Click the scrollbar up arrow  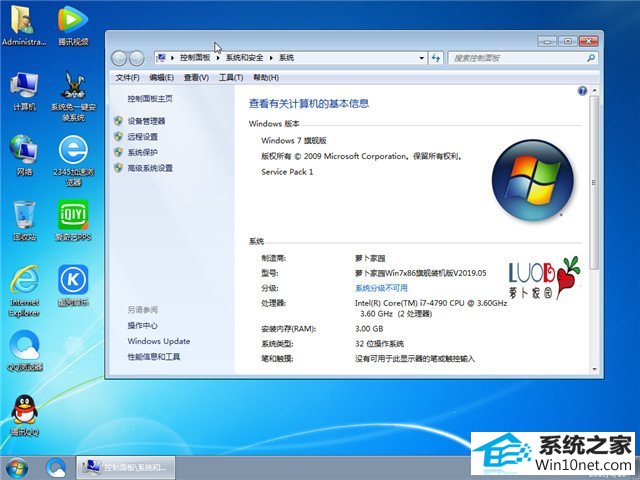click(x=594, y=90)
